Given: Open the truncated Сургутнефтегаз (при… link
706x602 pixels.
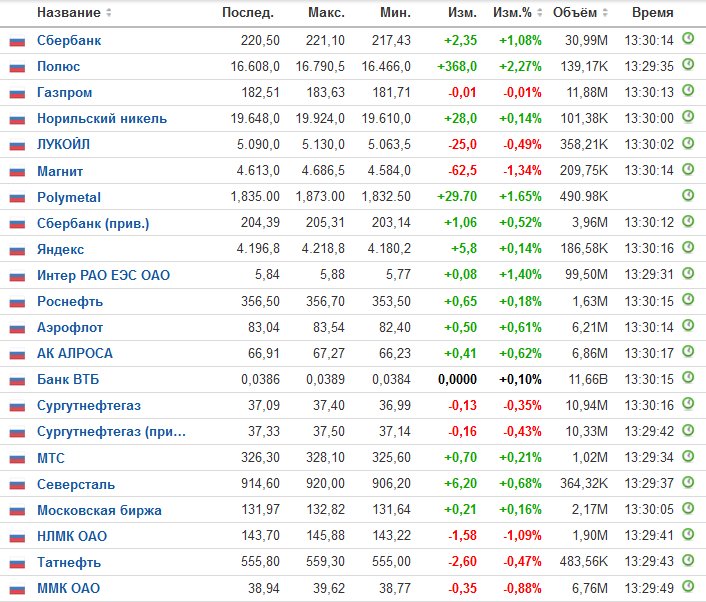Looking at the screenshot, I should (111, 432).
